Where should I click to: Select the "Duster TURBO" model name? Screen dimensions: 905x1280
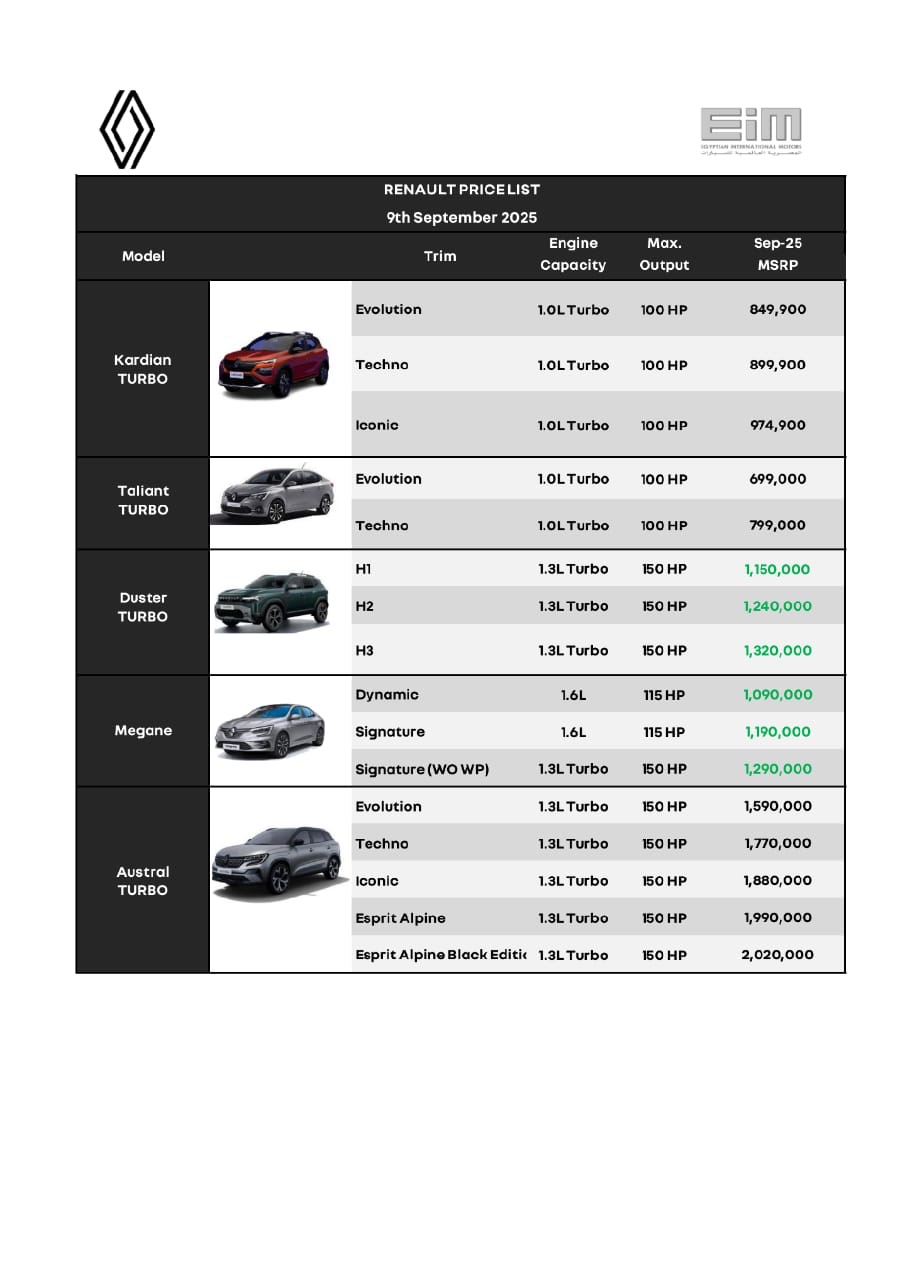pos(143,607)
